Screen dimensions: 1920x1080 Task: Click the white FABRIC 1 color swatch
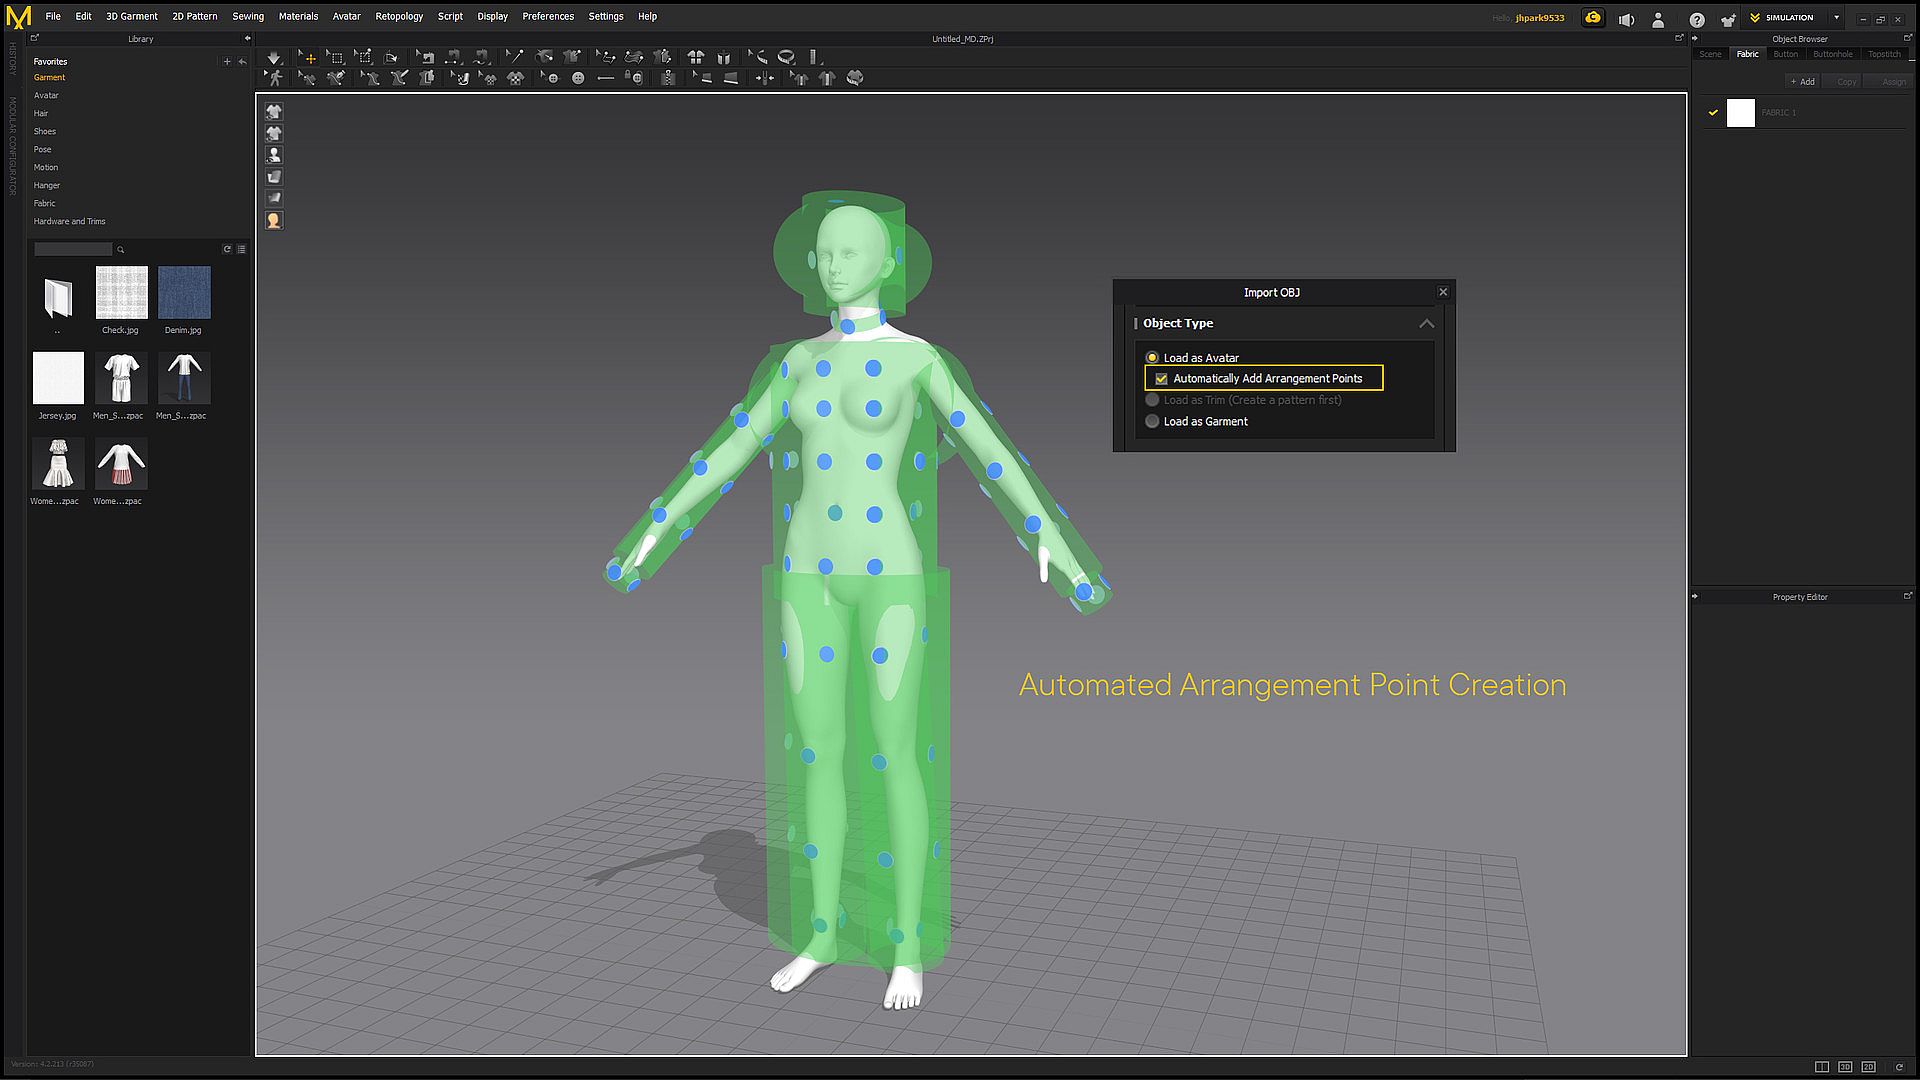click(x=1740, y=113)
